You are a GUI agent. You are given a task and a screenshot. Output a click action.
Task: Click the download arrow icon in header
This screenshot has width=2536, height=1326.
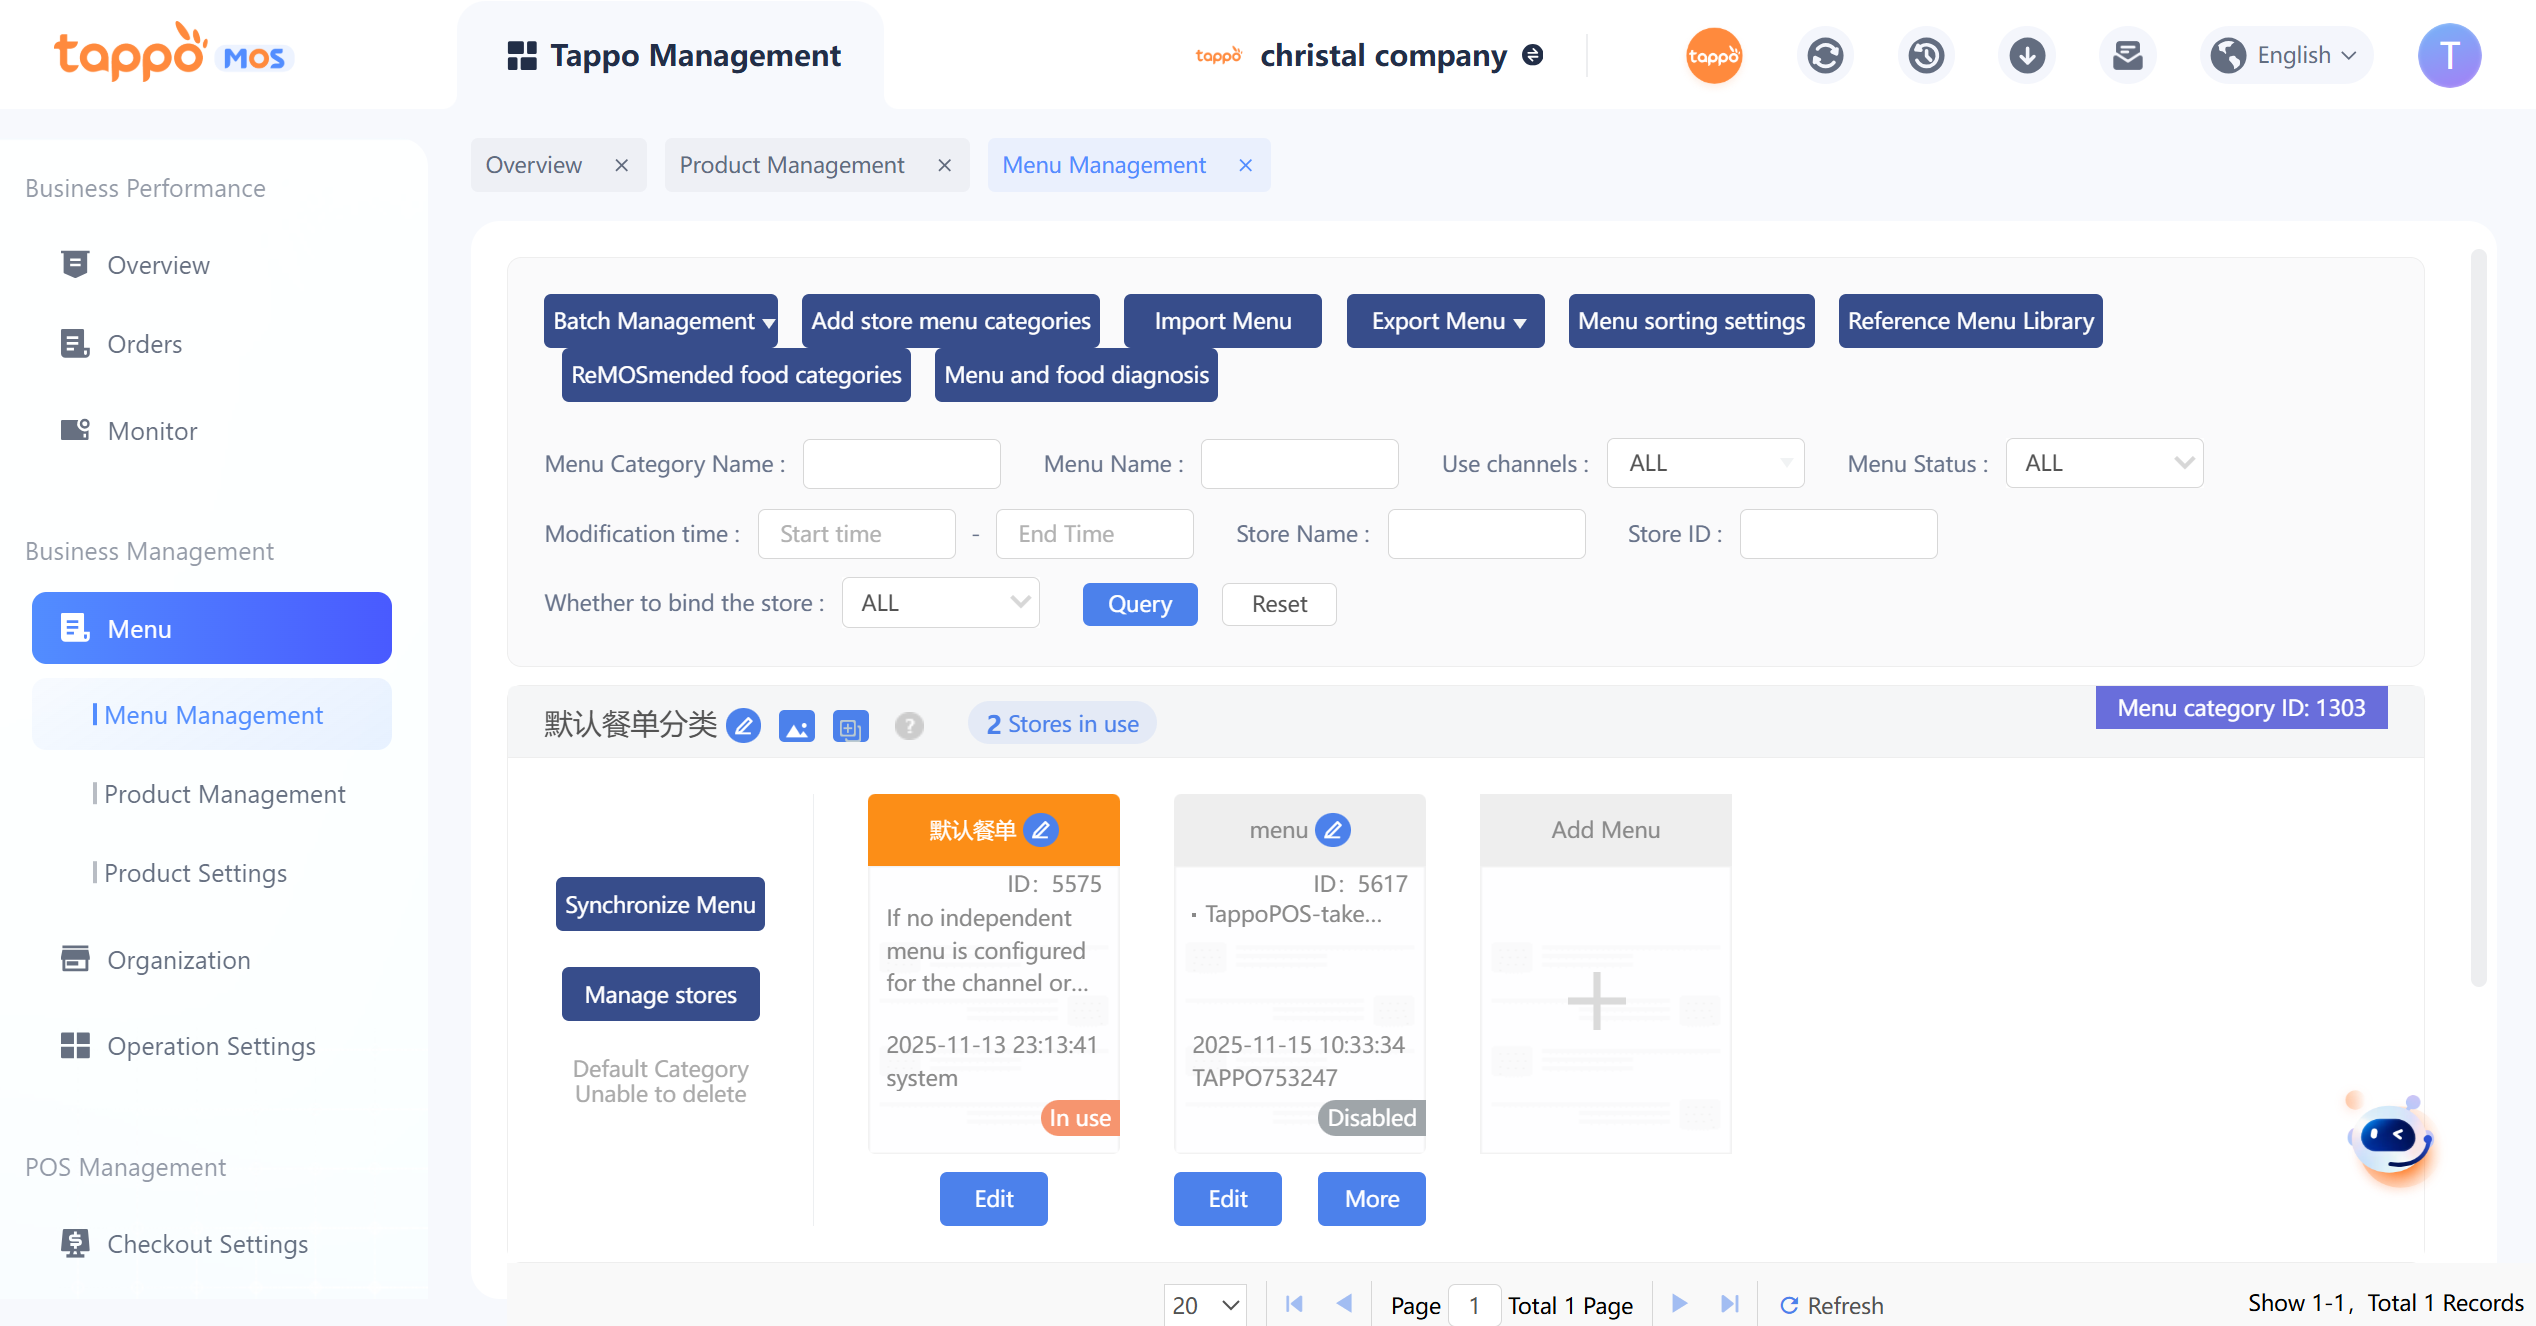(2027, 55)
